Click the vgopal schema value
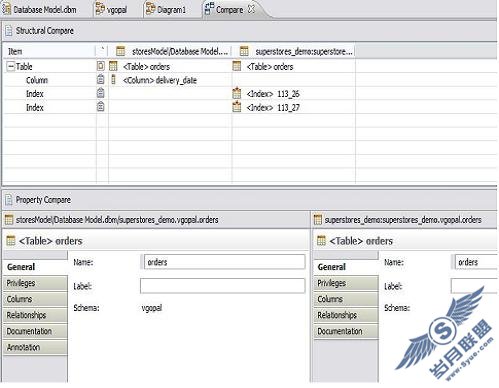 coord(152,308)
